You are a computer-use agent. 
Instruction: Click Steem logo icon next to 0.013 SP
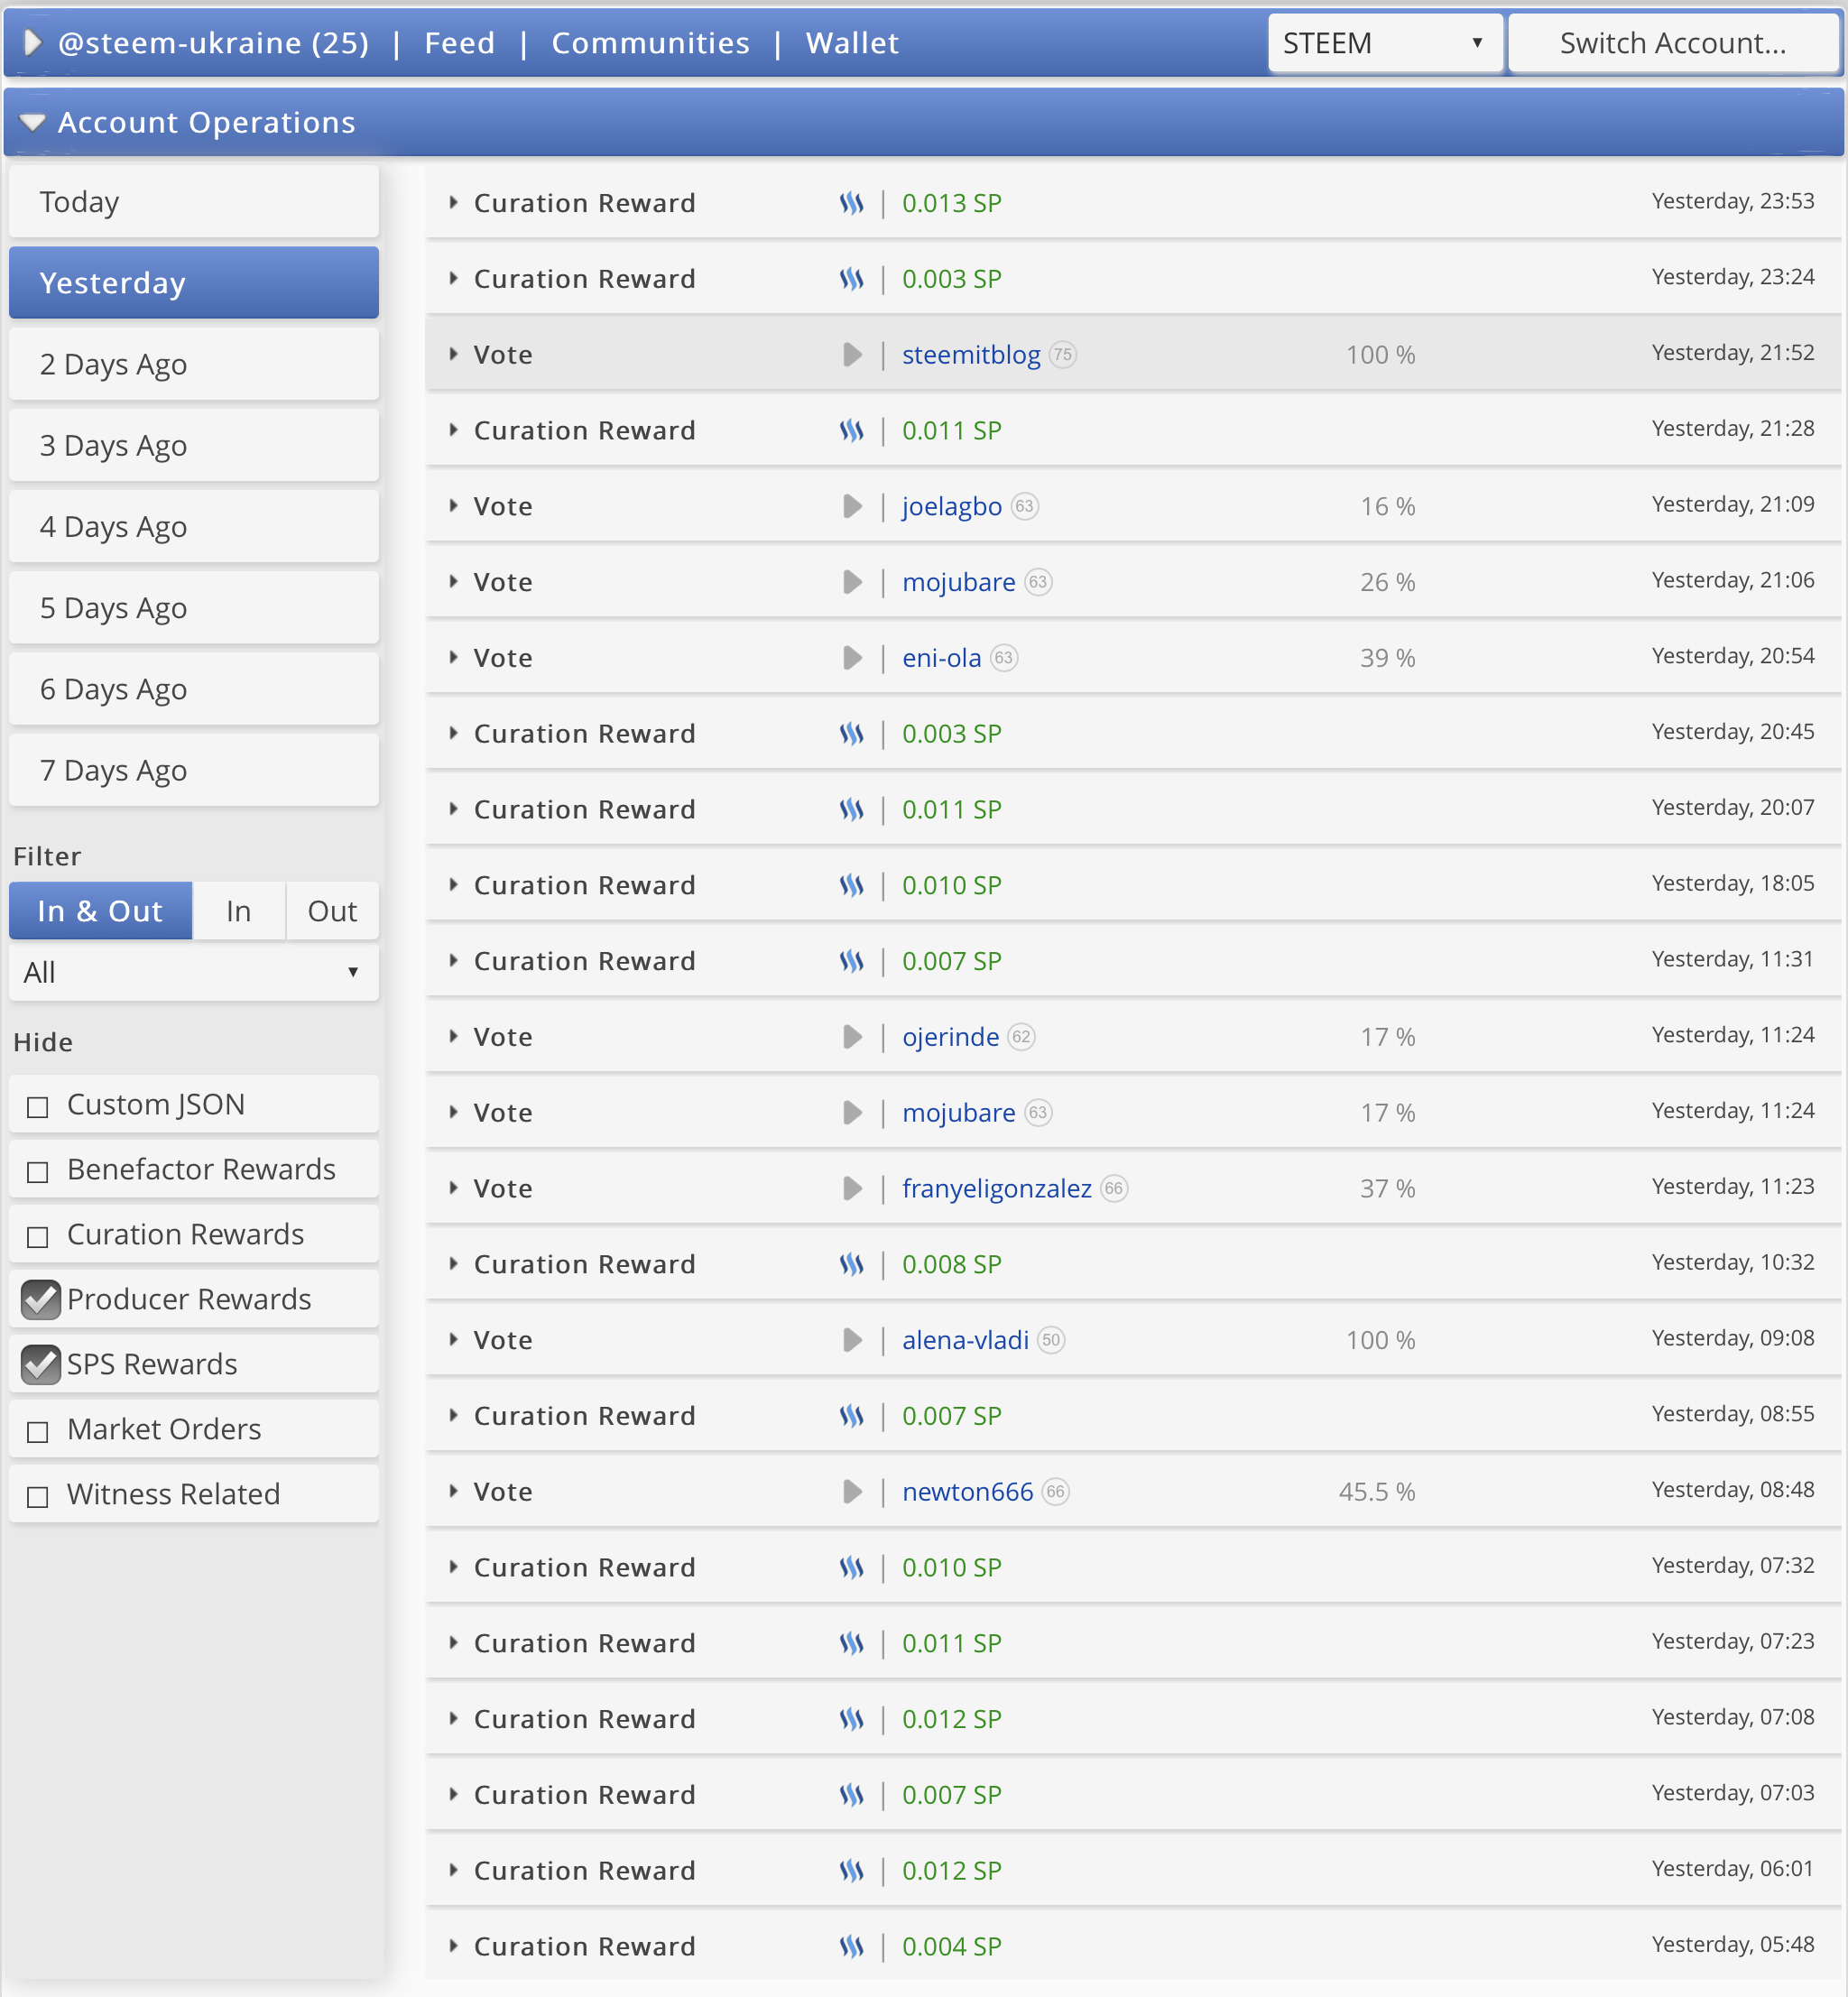851,203
